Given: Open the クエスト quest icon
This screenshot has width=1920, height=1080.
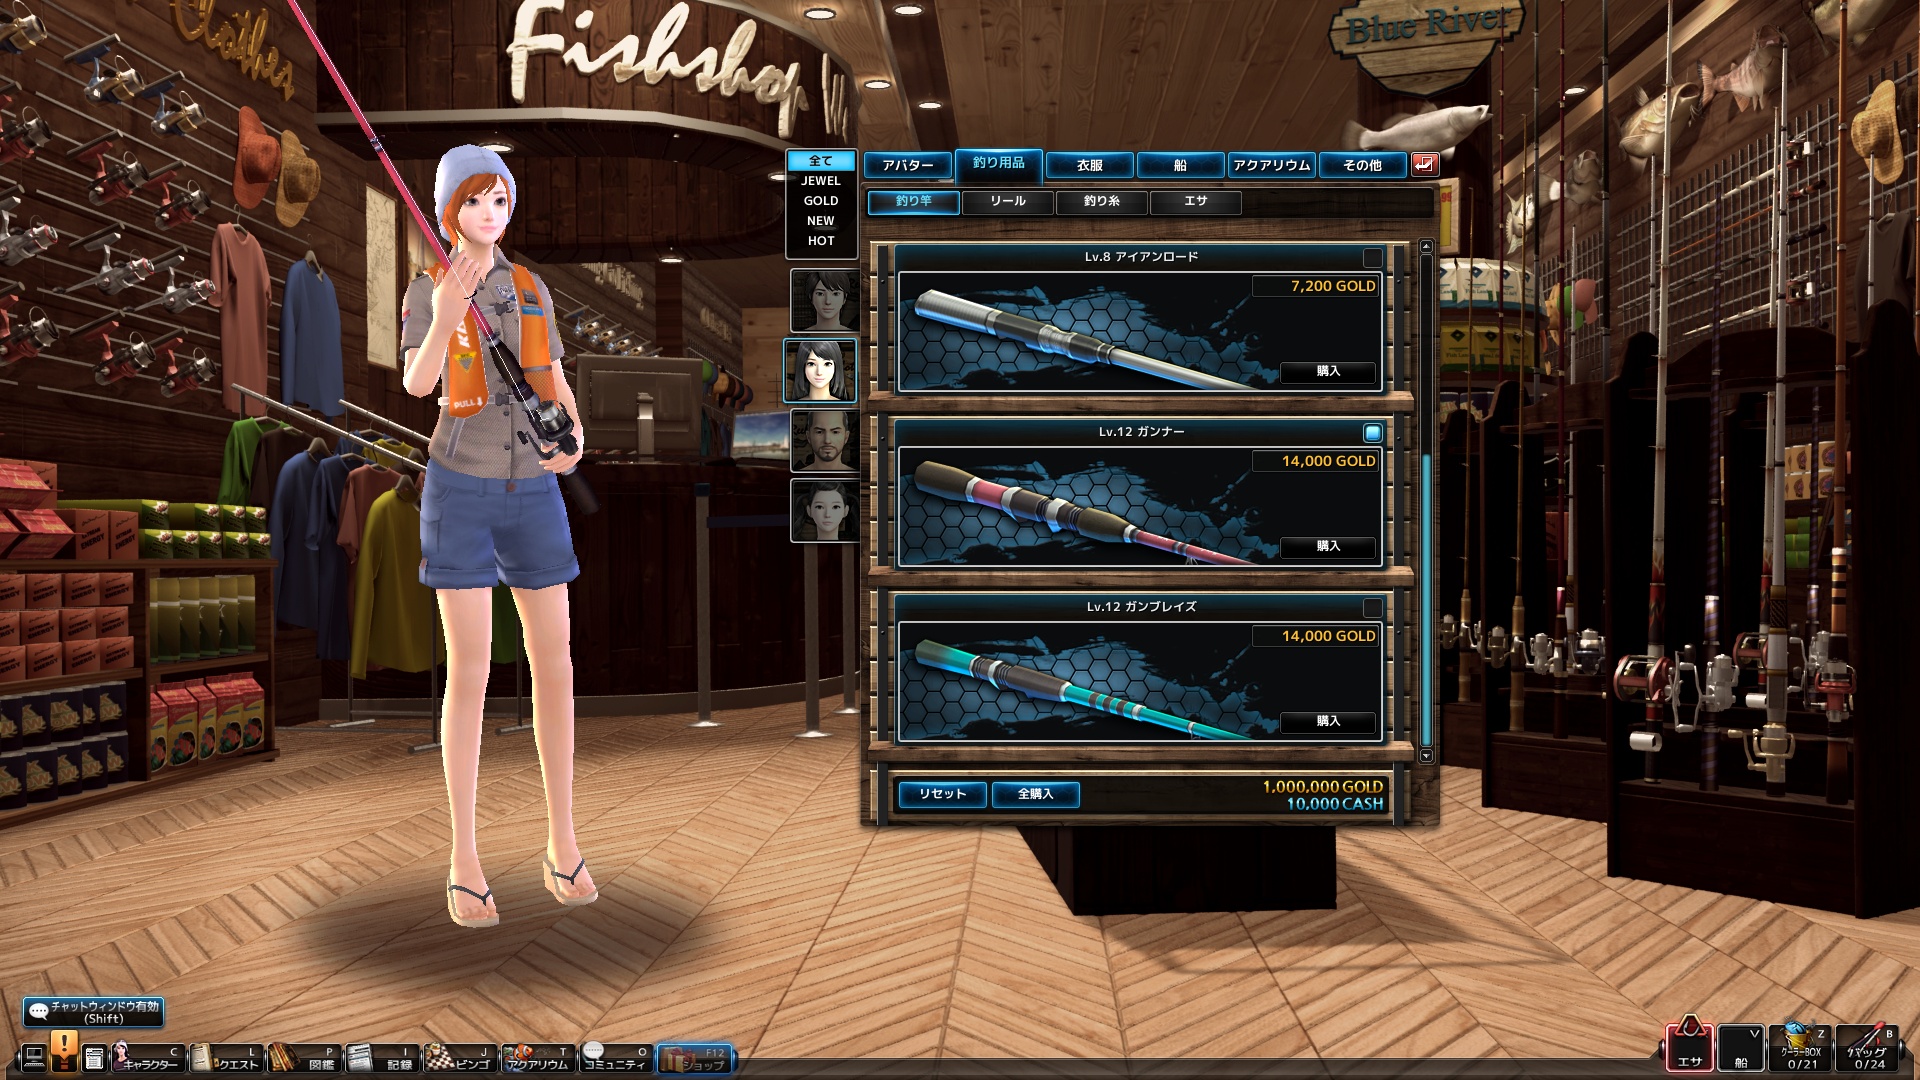Looking at the screenshot, I should pos(225,1057).
